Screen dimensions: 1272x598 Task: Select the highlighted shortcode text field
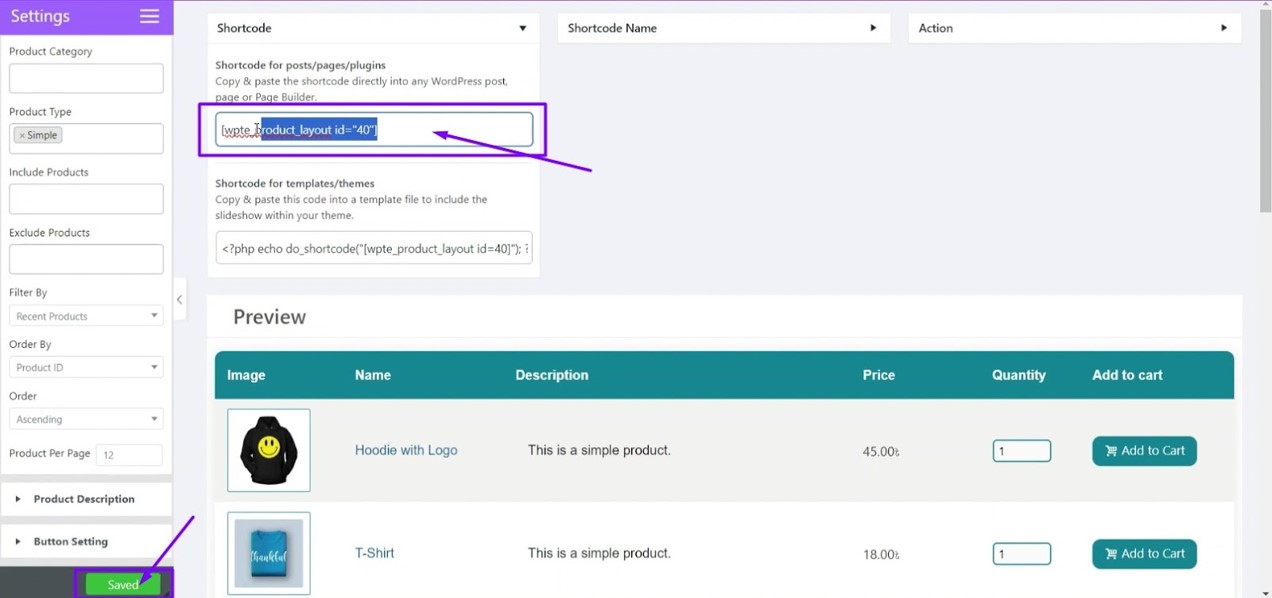coord(374,129)
